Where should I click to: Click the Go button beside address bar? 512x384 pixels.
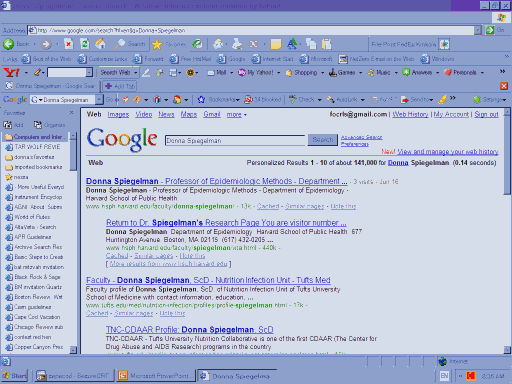(495, 30)
